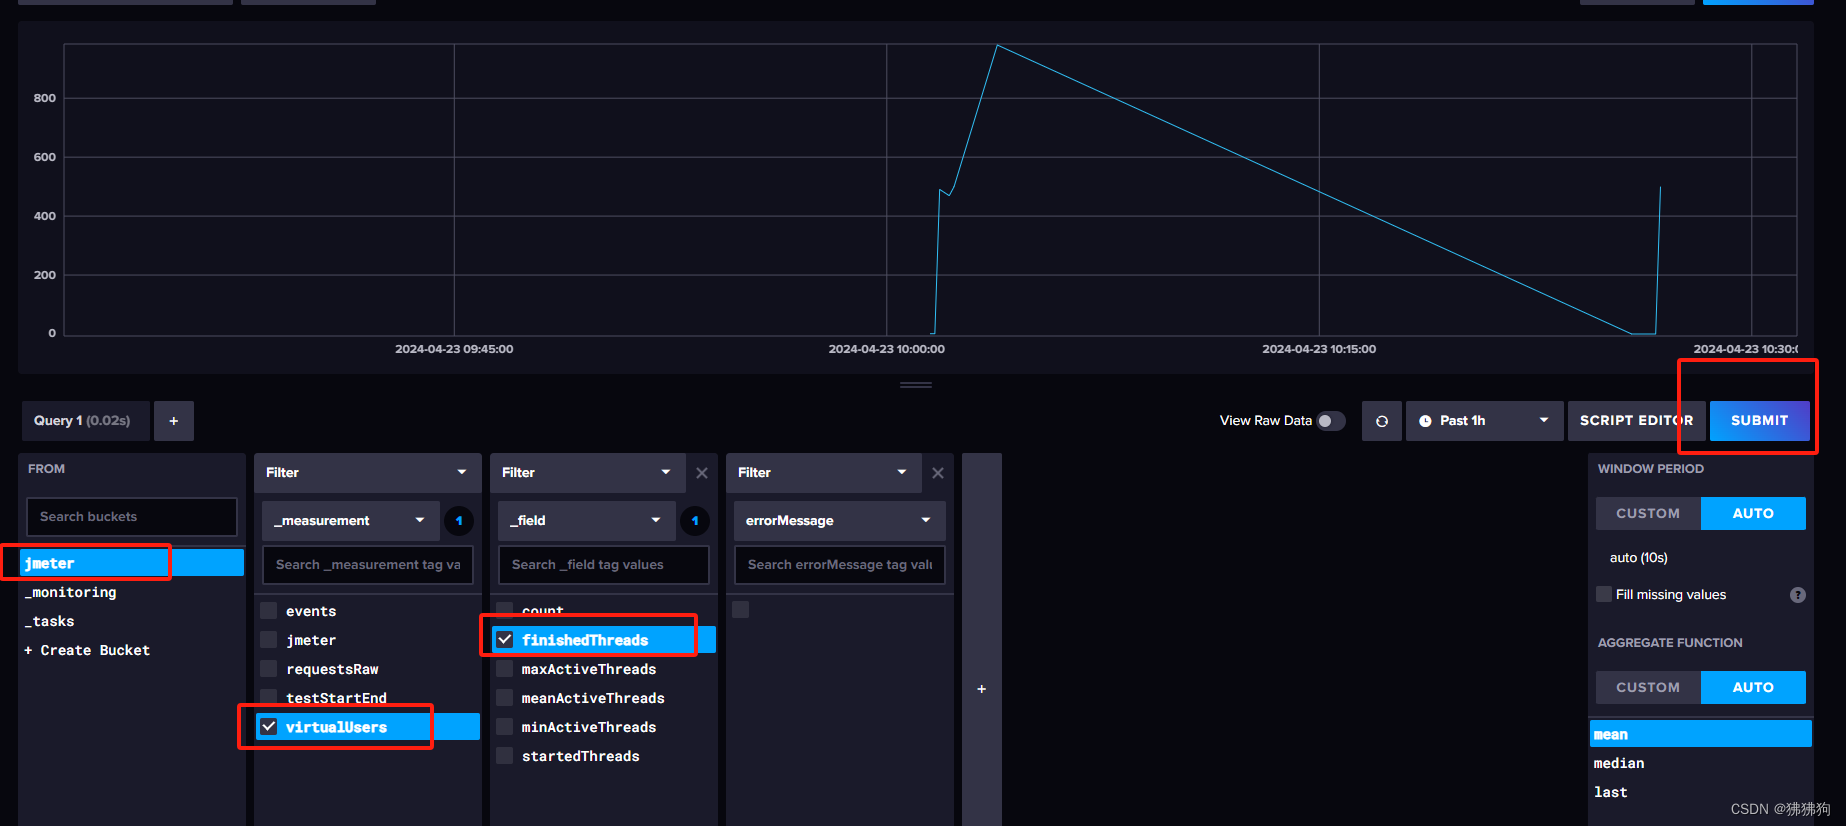Click the Submit button
This screenshot has width=1846, height=826.
pyautogui.click(x=1759, y=421)
